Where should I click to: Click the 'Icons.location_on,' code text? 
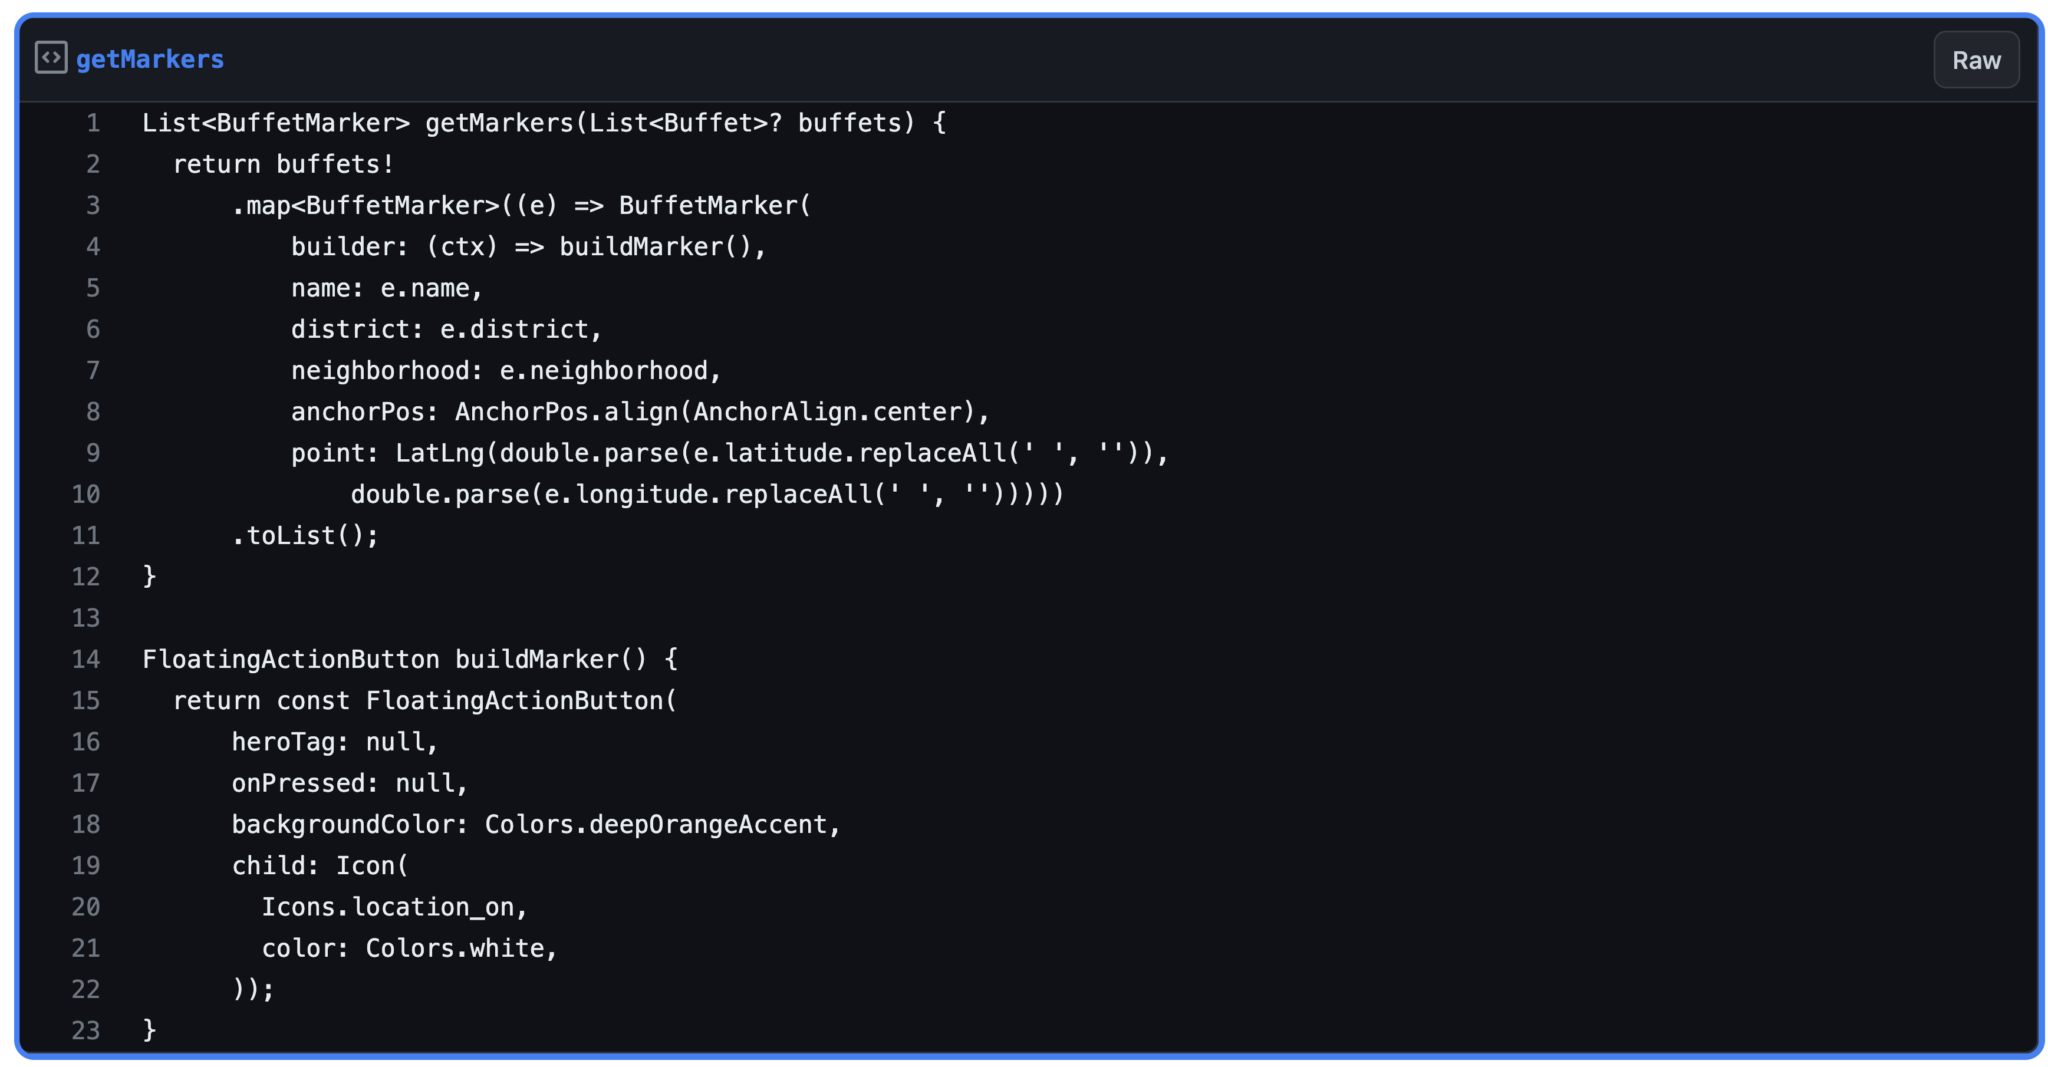394,907
